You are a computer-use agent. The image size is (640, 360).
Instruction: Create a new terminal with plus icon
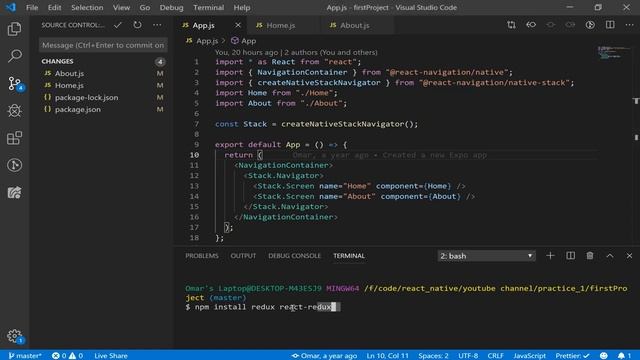550,256
